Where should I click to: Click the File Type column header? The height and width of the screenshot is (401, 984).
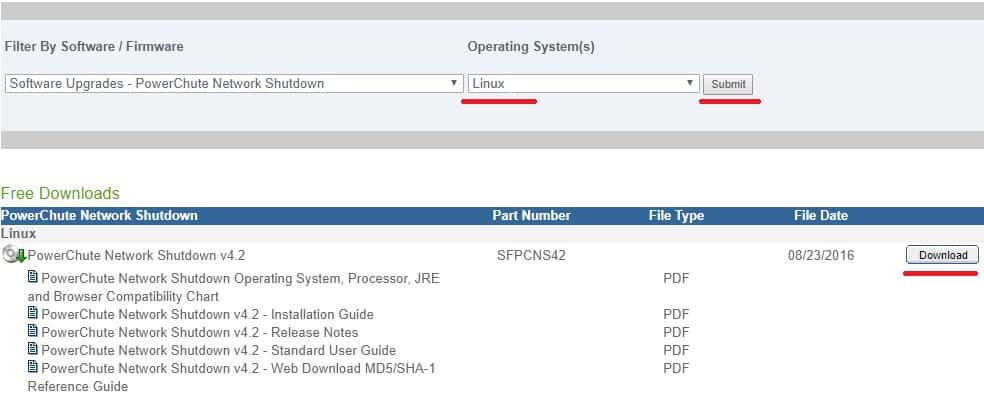click(x=676, y=215)
